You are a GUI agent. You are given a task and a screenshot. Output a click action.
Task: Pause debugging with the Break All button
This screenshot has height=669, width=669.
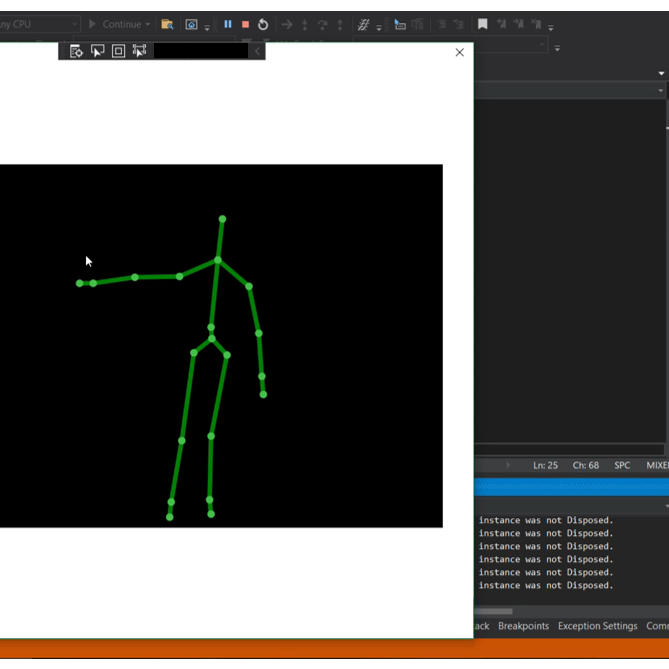coord(228,24)
